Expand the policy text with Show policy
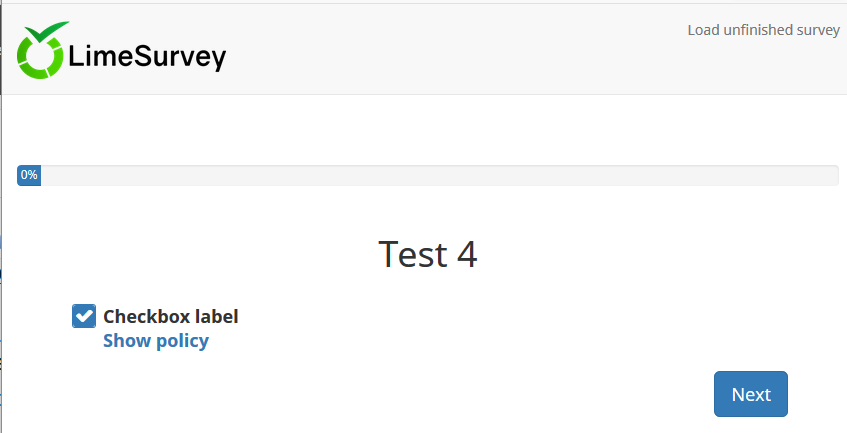 [156, 341]
